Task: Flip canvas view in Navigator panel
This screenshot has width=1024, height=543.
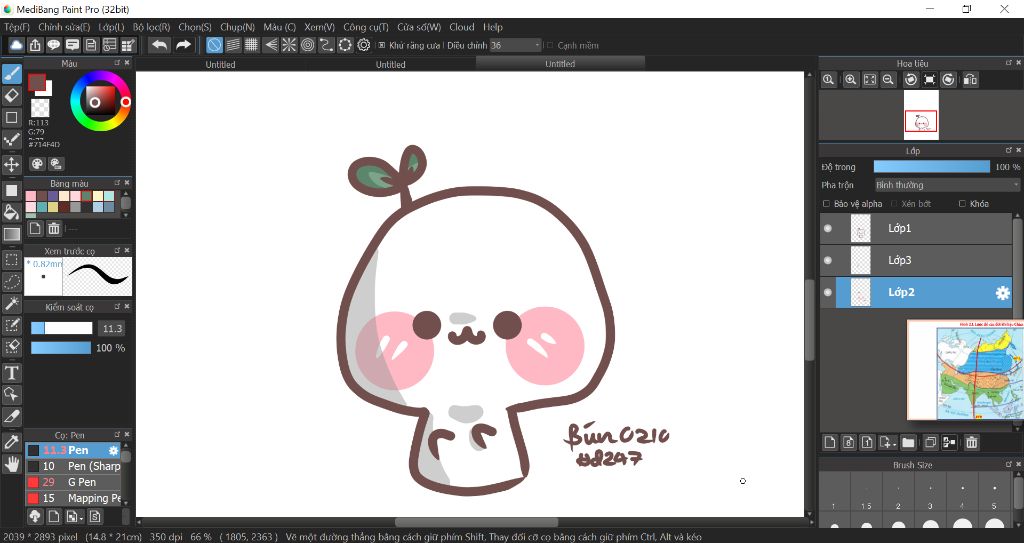Action: click(x=970, y=79)
